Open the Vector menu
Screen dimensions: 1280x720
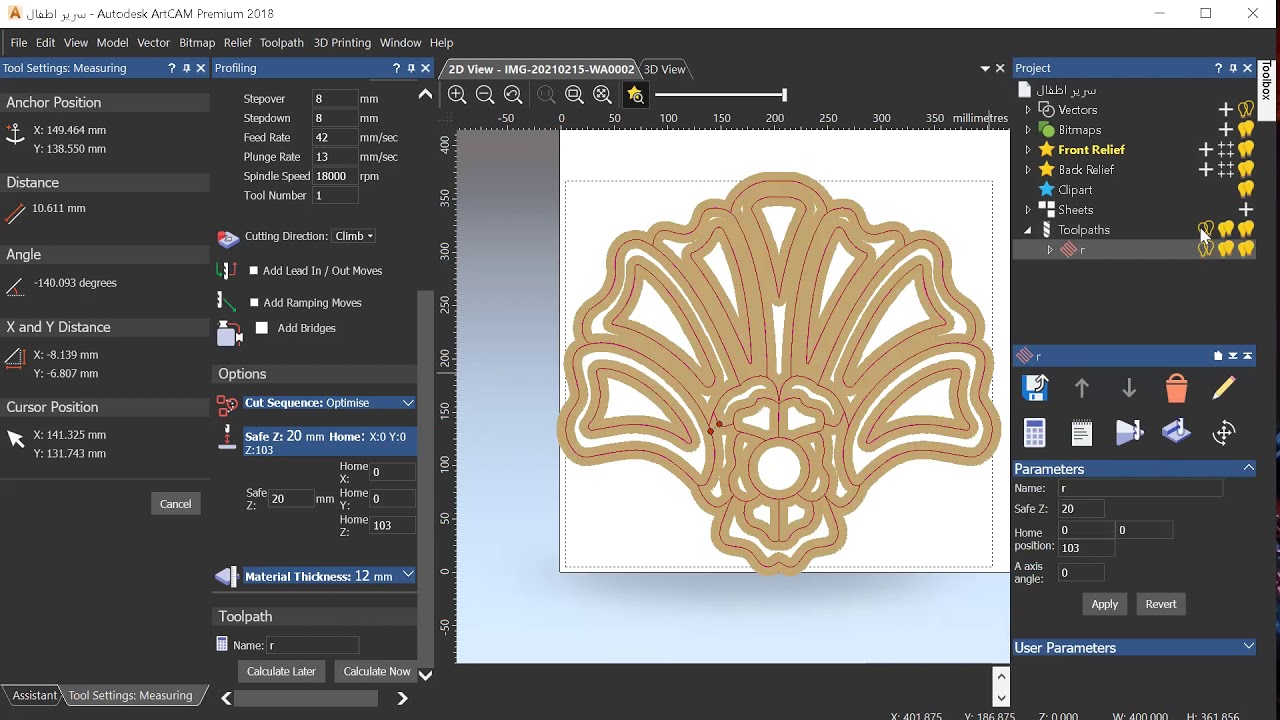154,43
